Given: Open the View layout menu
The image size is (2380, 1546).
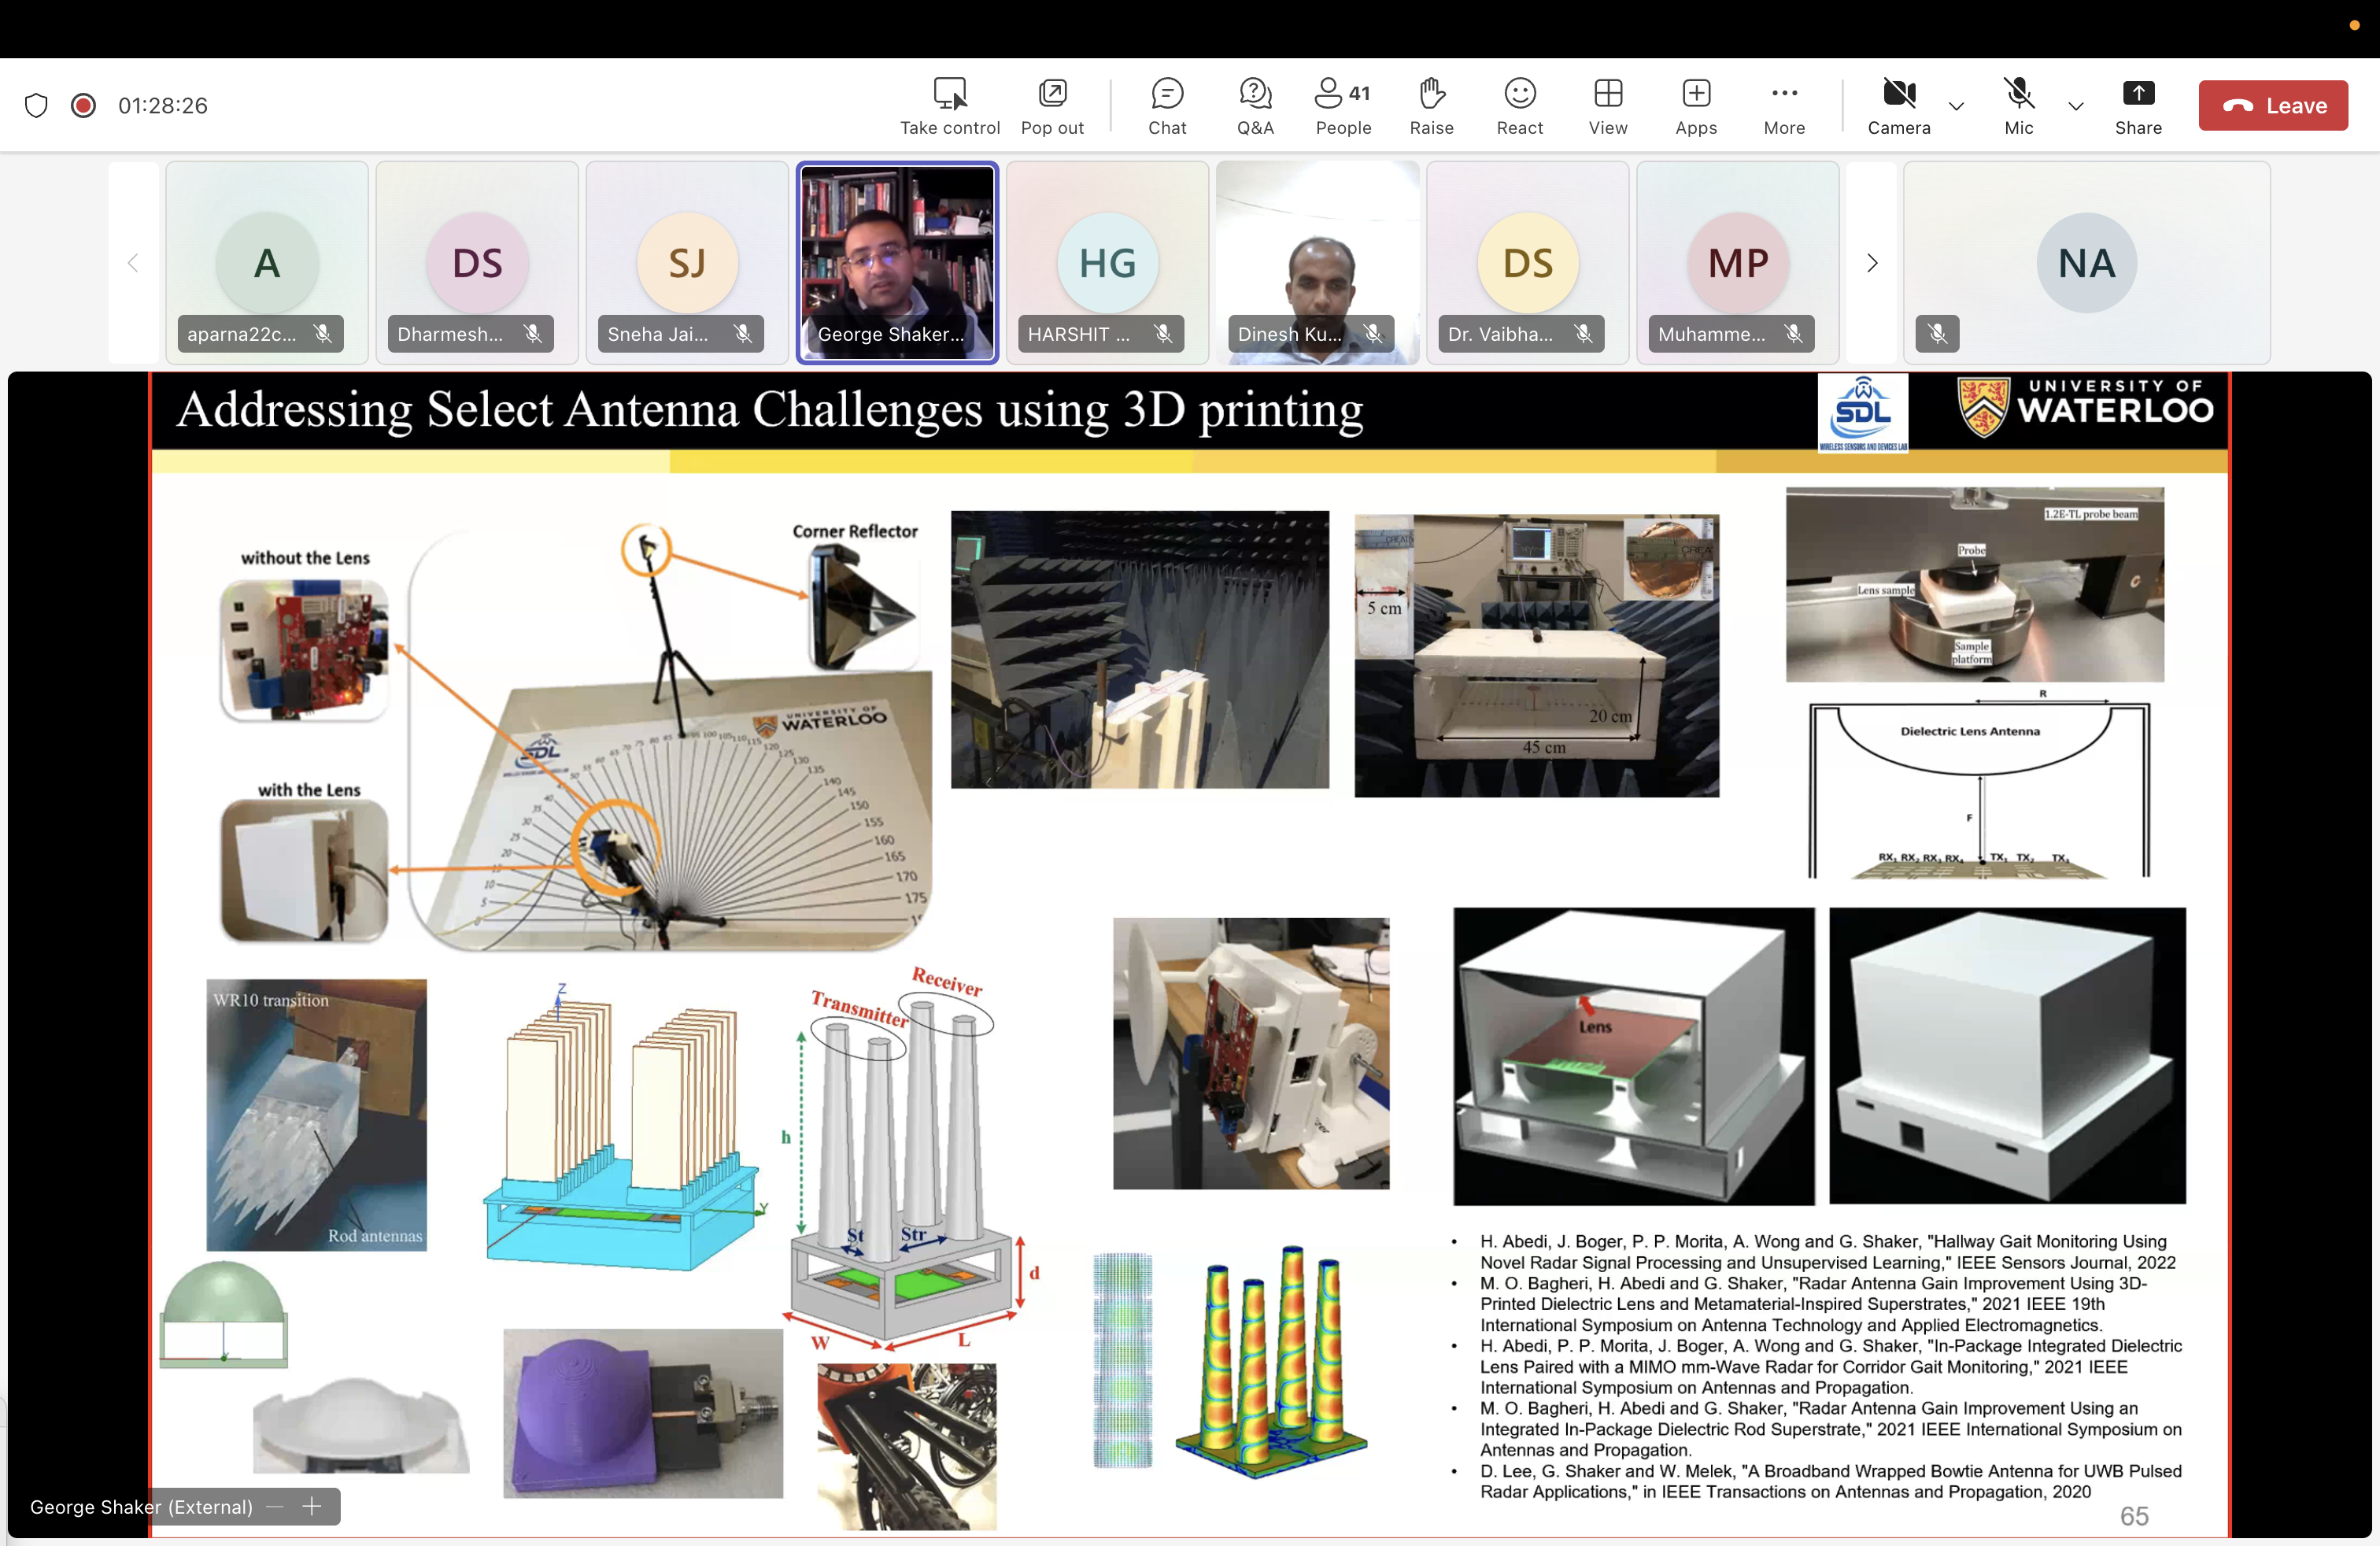Looking at the screenshot, I should (1607, 105).
